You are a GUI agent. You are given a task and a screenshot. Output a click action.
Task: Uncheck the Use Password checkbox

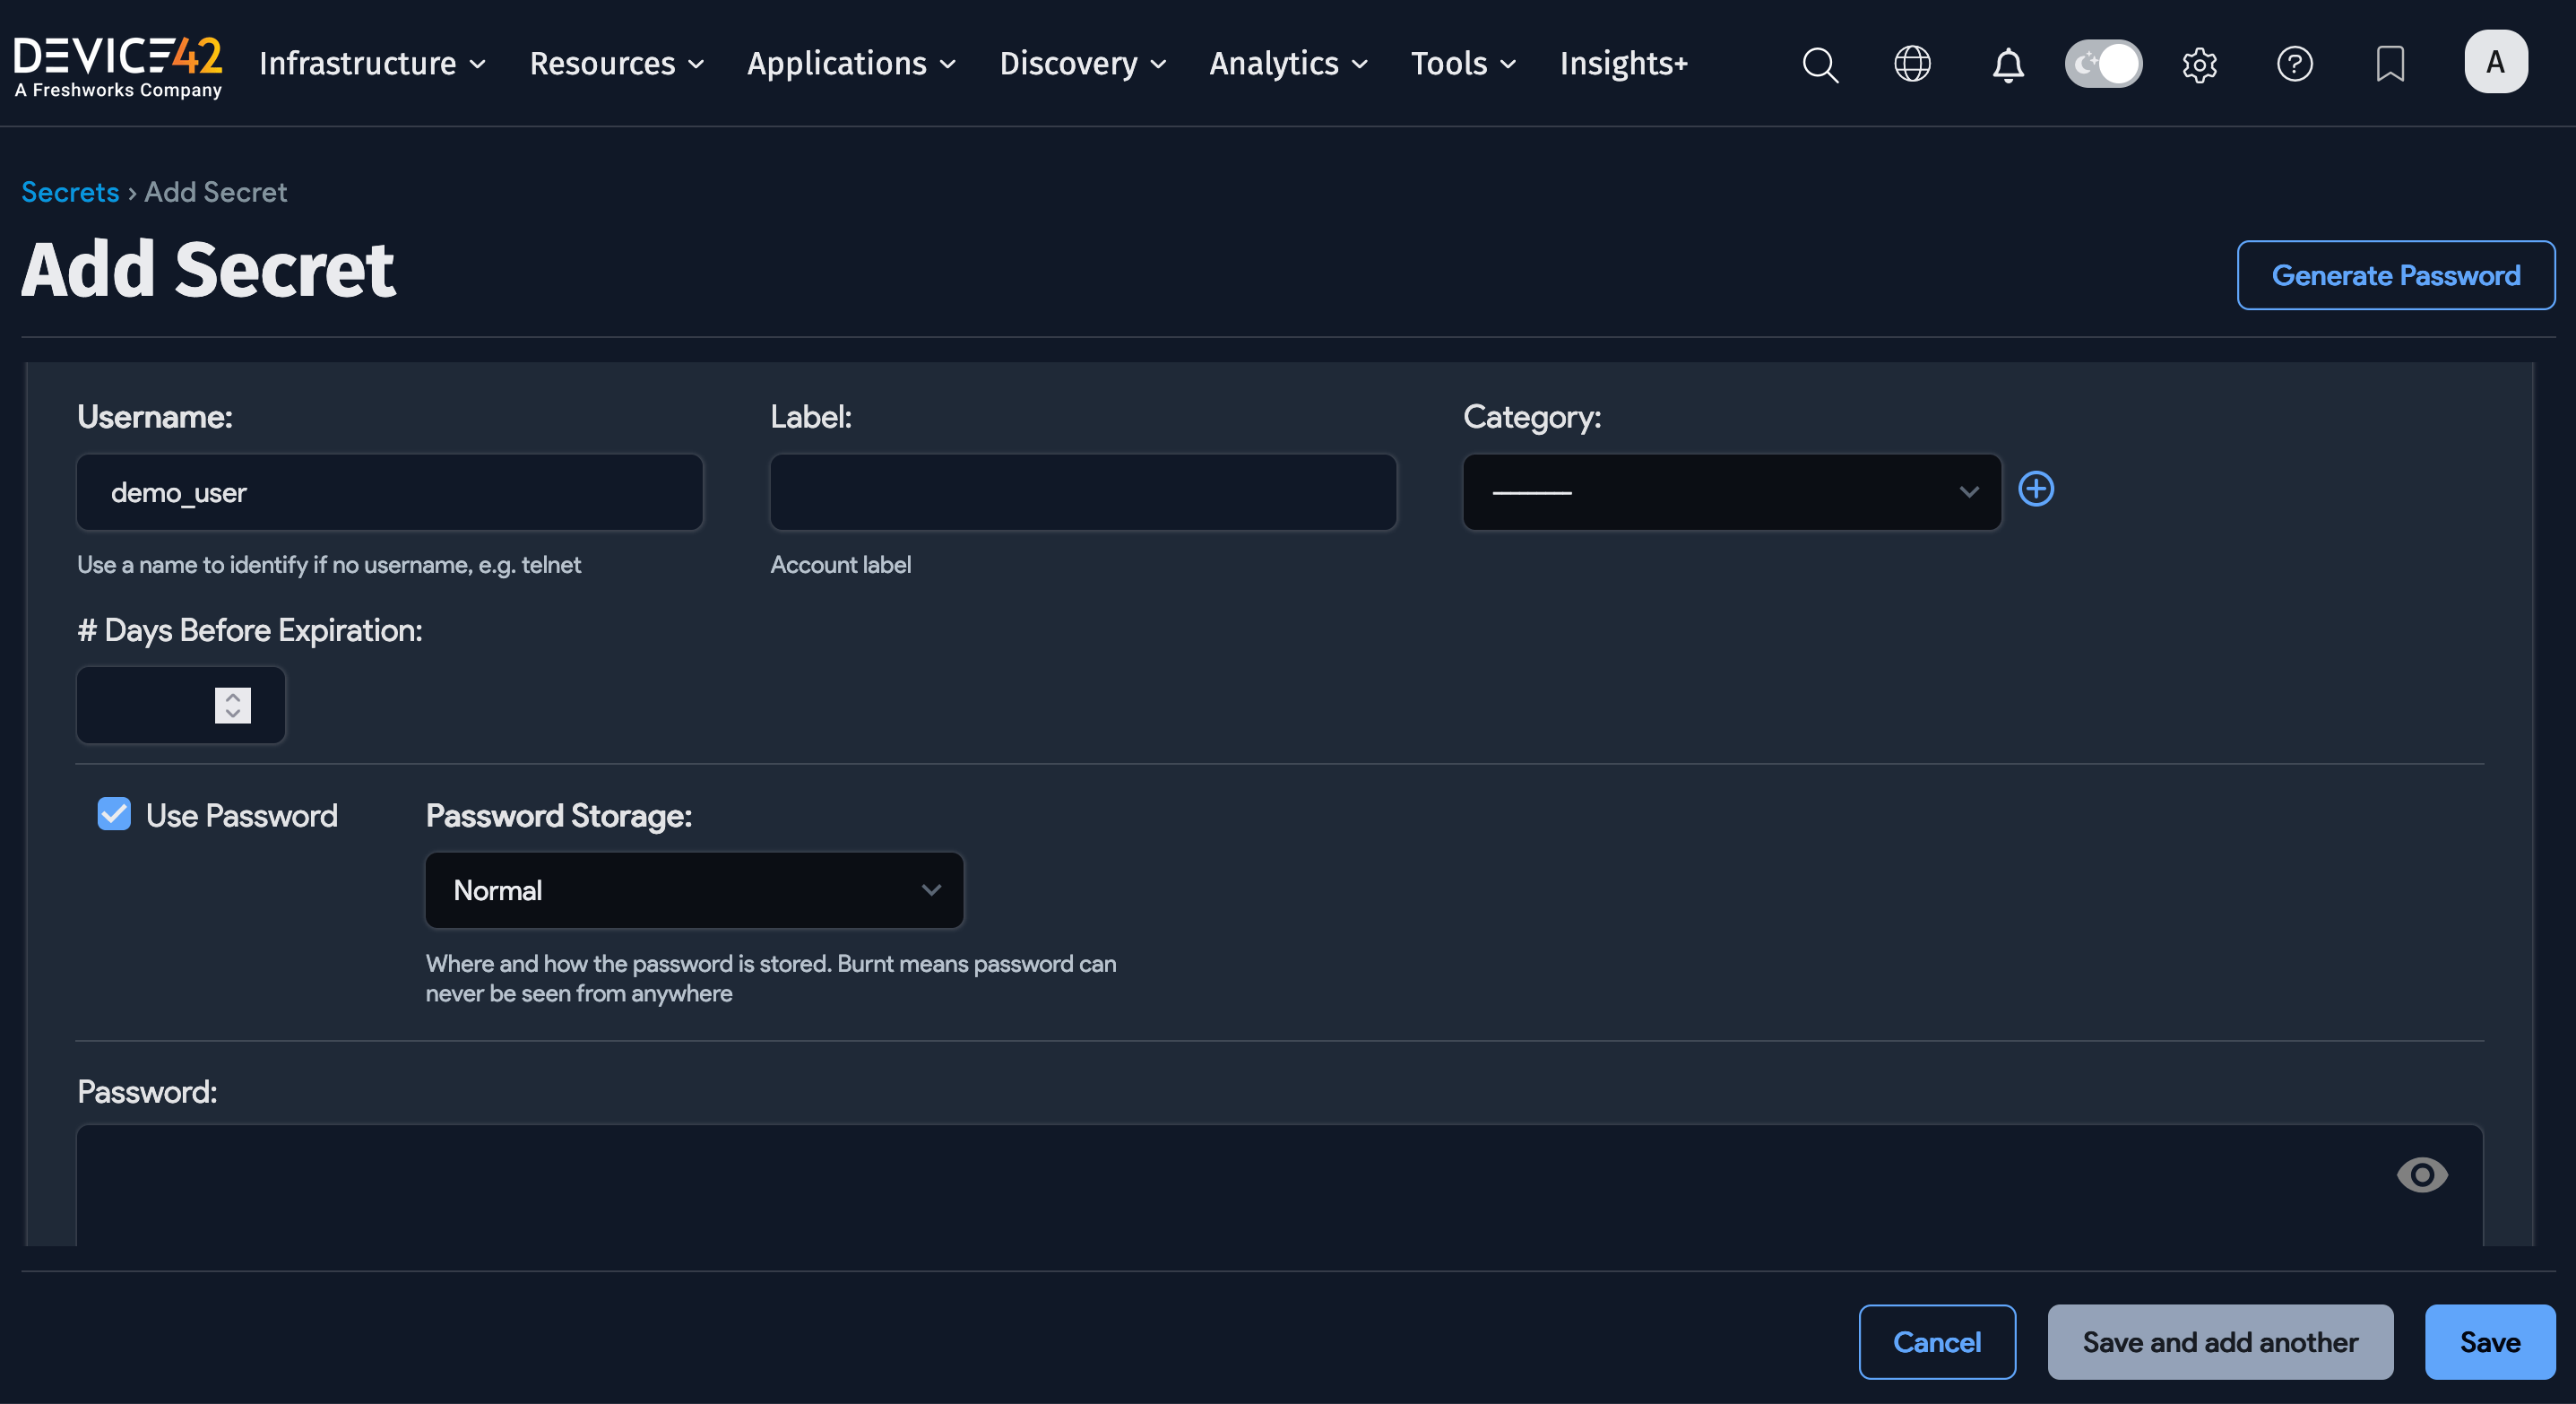point(114,814)
